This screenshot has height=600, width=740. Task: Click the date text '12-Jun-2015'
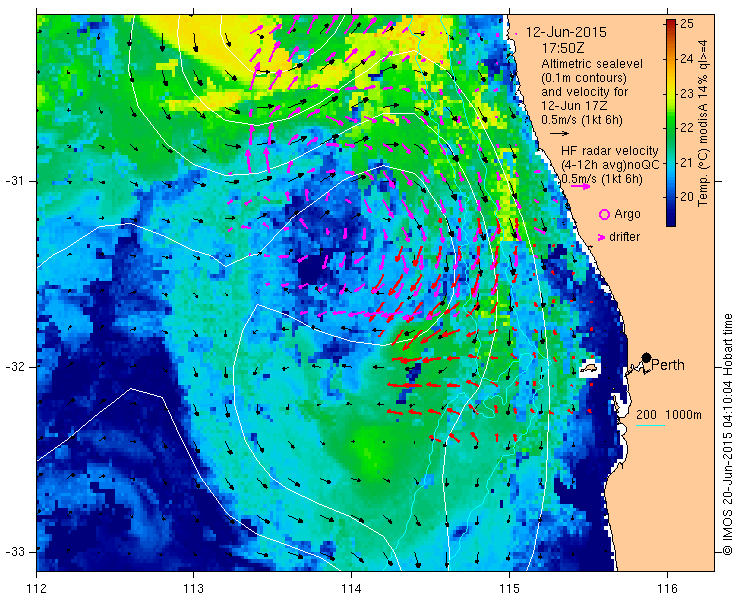click(566, 33)
